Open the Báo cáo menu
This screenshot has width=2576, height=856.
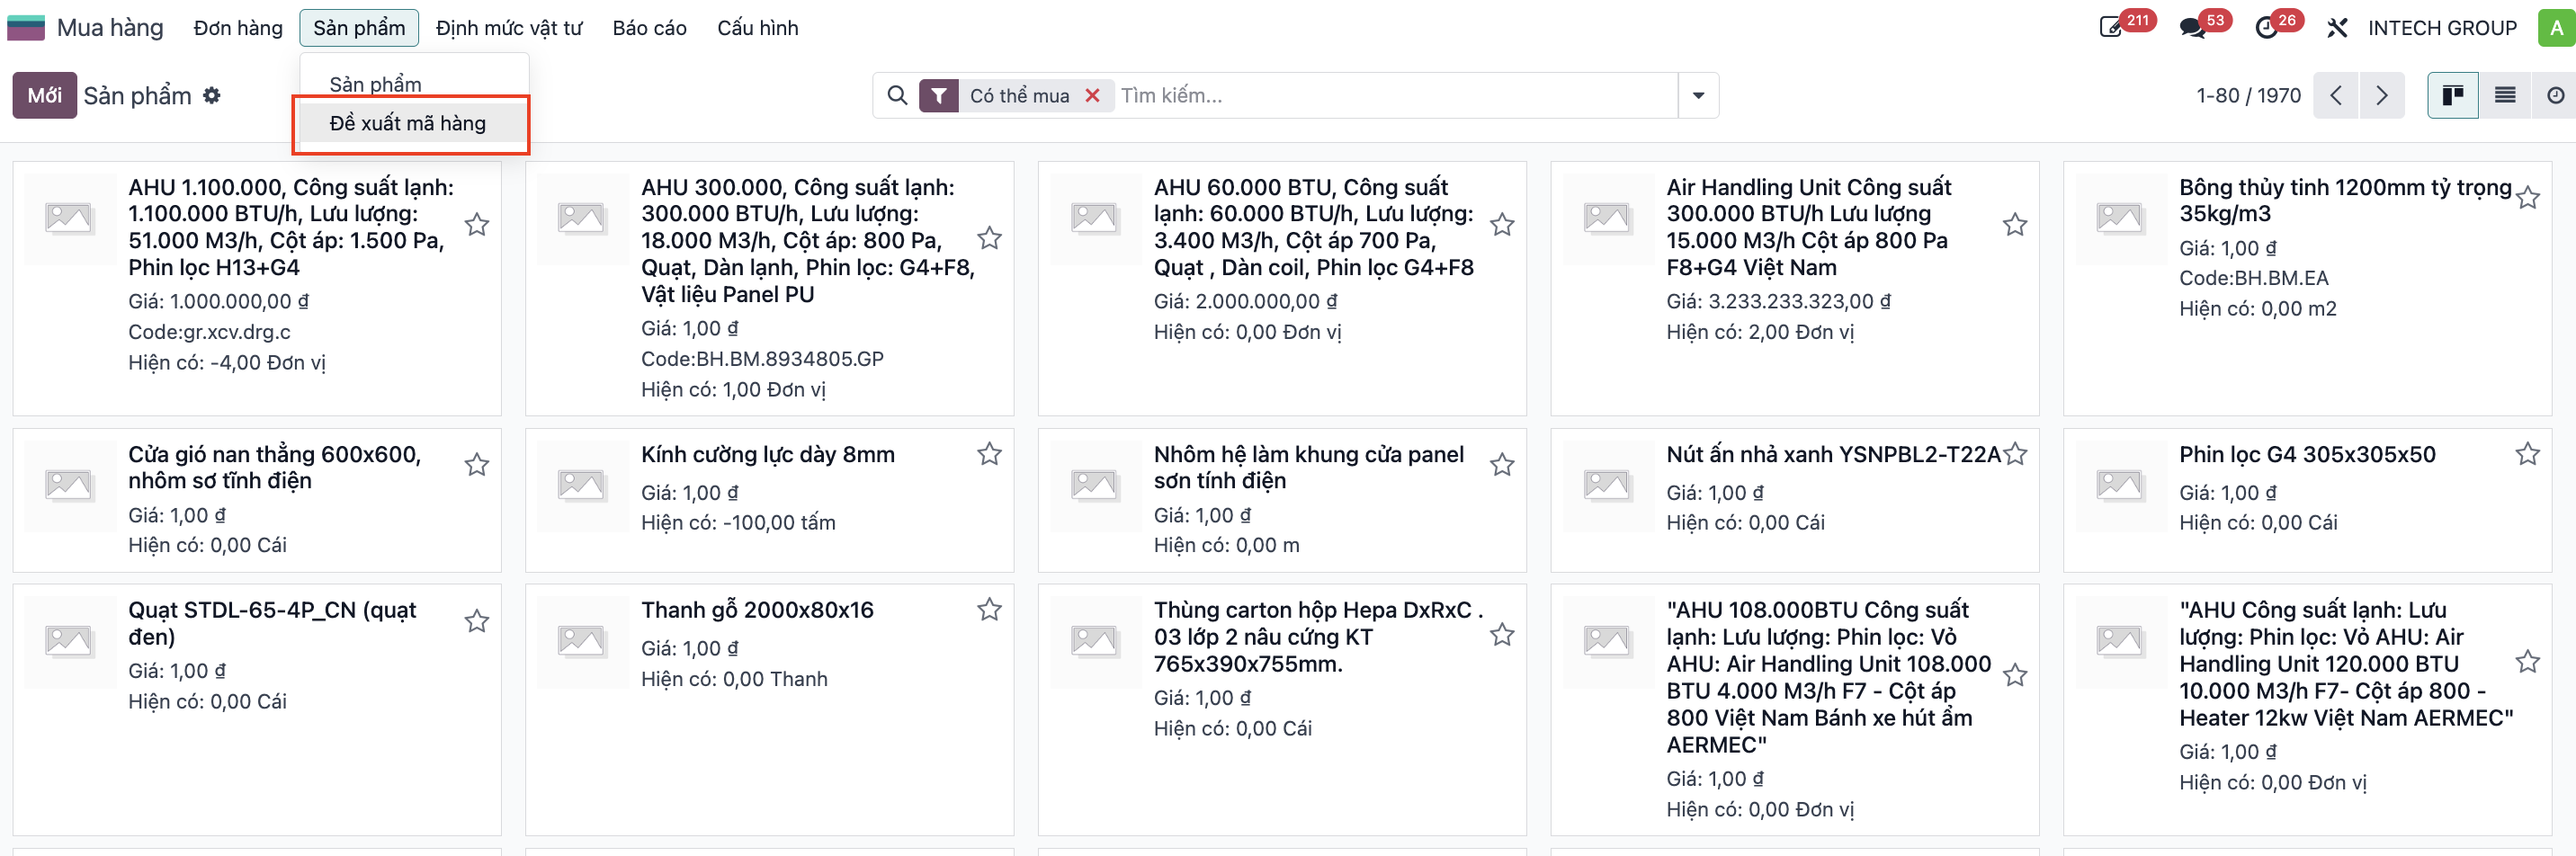[649, 28]
